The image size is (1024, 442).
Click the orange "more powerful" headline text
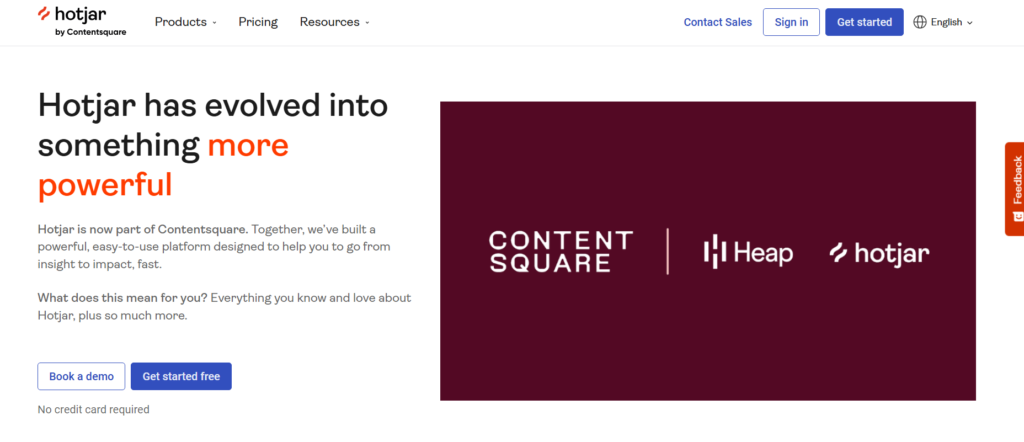pyautogui.click(x=105, y=185)
